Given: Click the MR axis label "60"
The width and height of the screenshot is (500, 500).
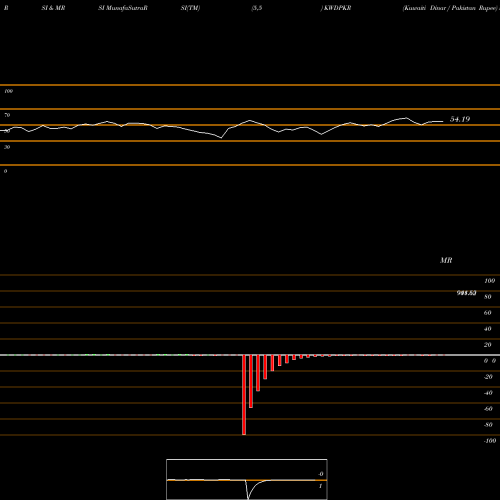Looking at the screenshot, I should pyautogui.click(x=488, y=313).
